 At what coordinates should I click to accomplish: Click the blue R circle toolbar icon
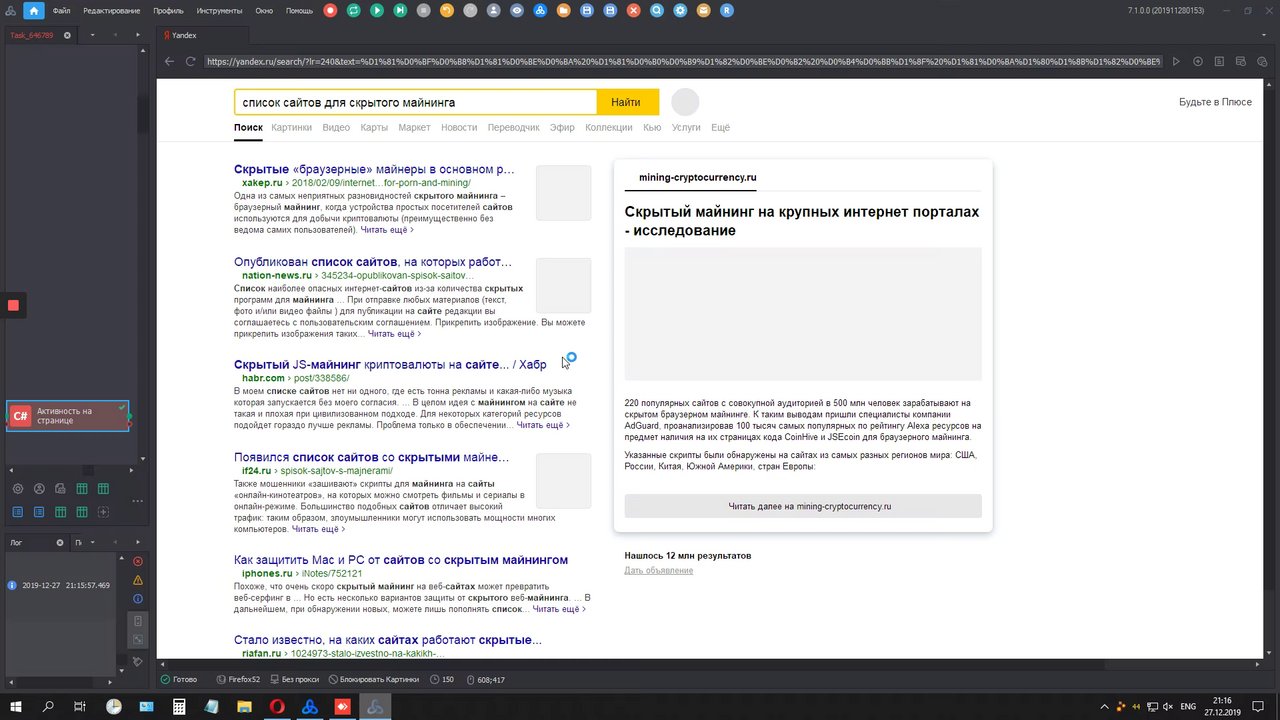[727, 11]
